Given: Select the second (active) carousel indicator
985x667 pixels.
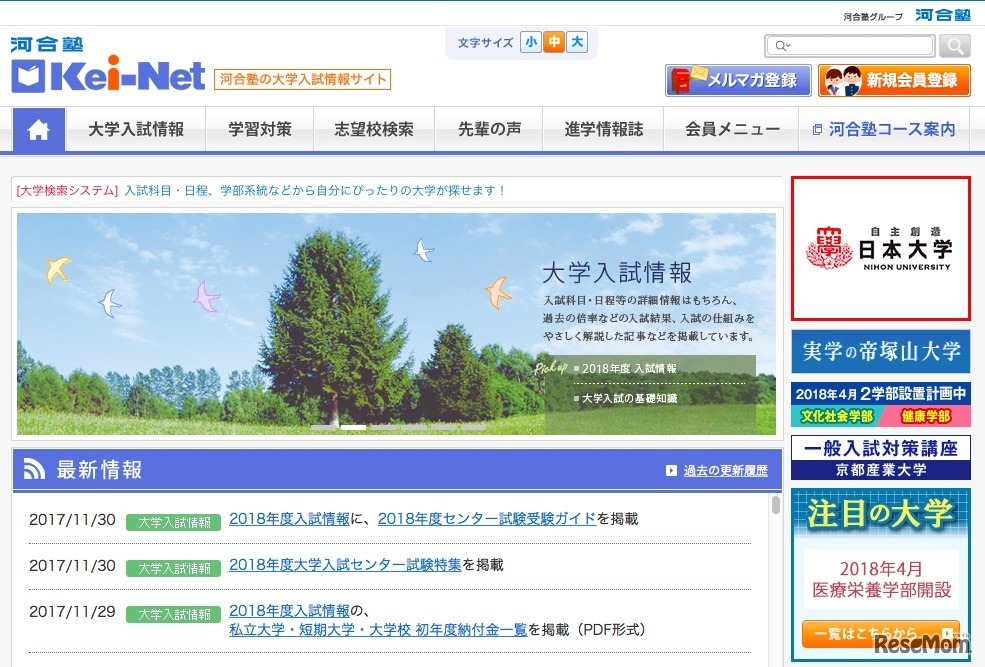Looking at the screenshot, I should point(353,427).
